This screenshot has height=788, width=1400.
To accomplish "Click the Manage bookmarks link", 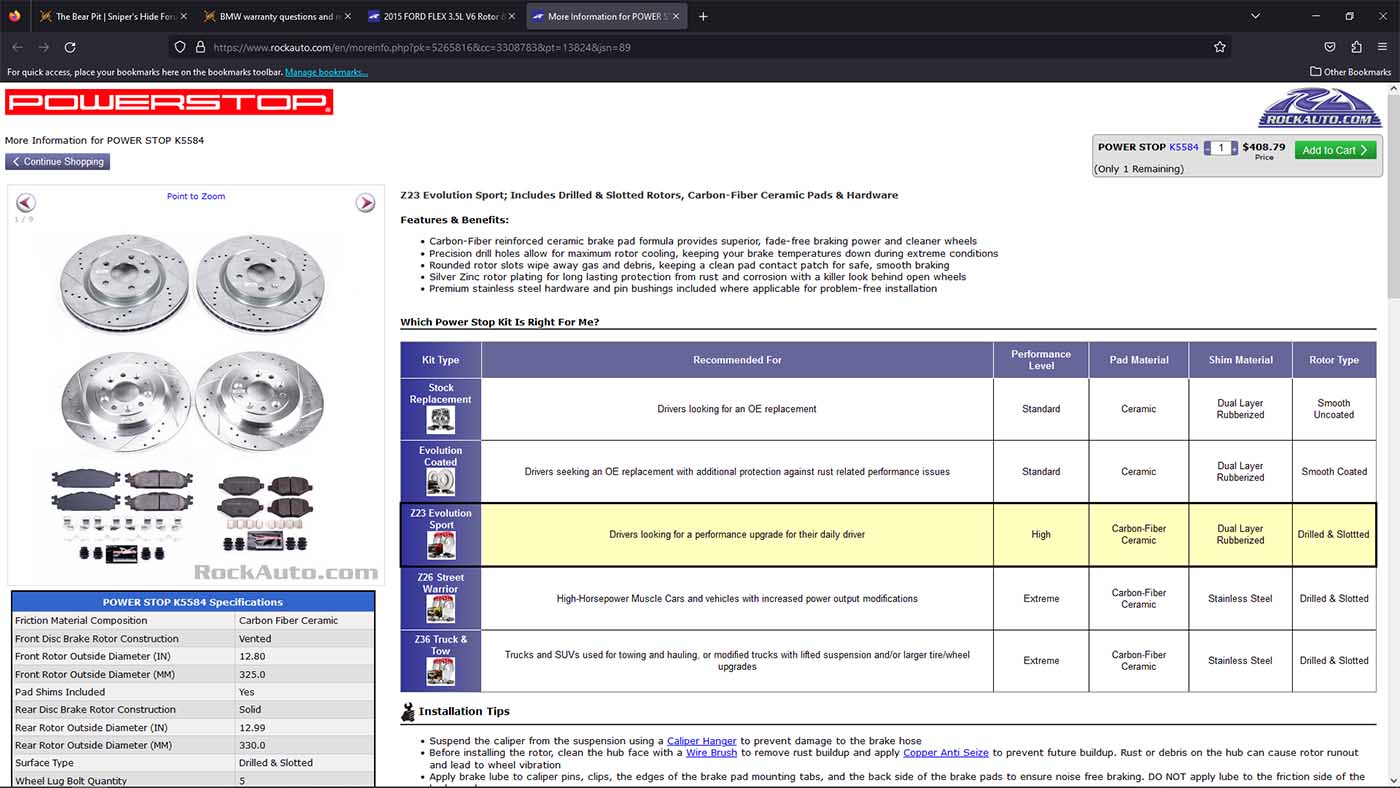I will coord(326,72).
